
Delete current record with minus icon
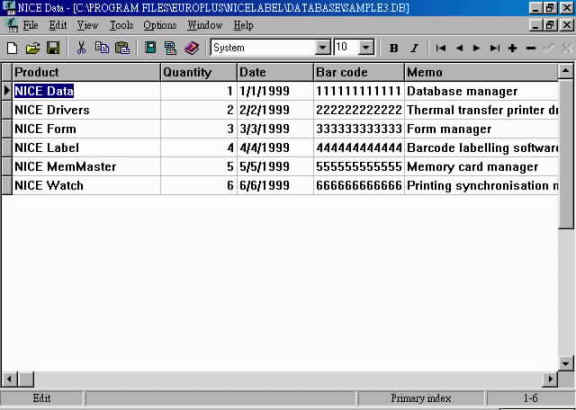click(x=531, y=48)
